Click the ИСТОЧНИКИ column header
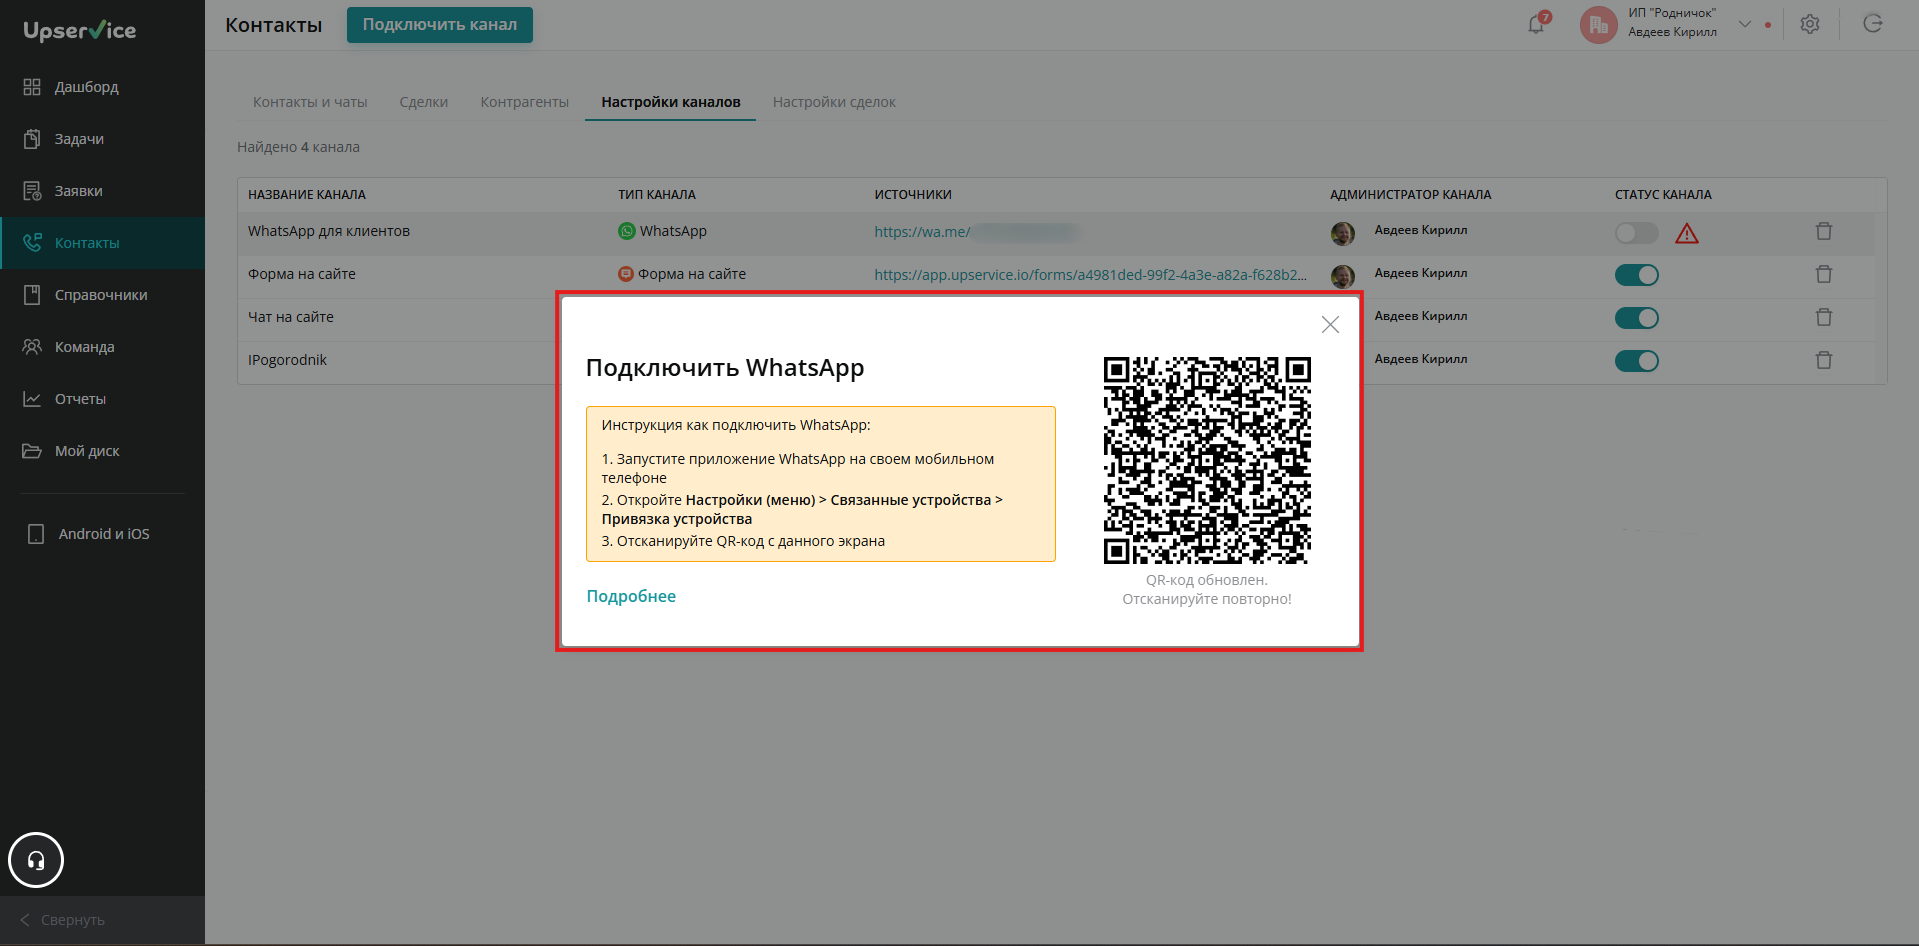This screenshot has width=1919, height=946. pos(913,195)
